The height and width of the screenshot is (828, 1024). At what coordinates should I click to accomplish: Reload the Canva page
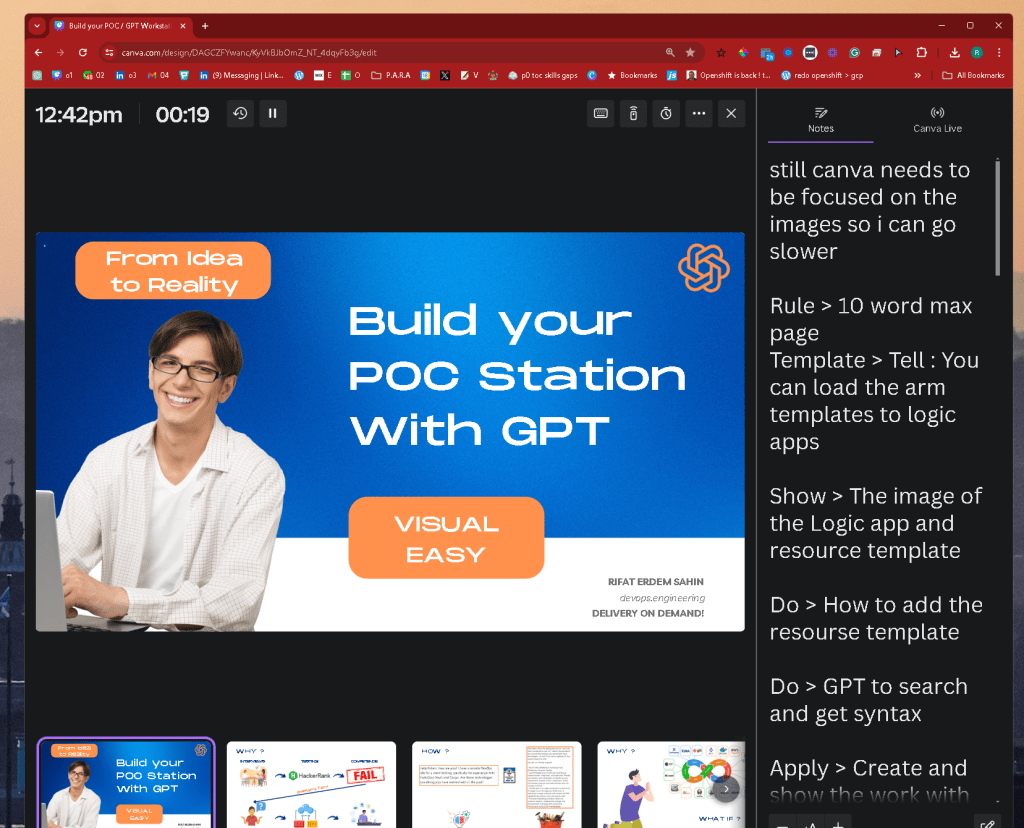click(x=82, y=52)
